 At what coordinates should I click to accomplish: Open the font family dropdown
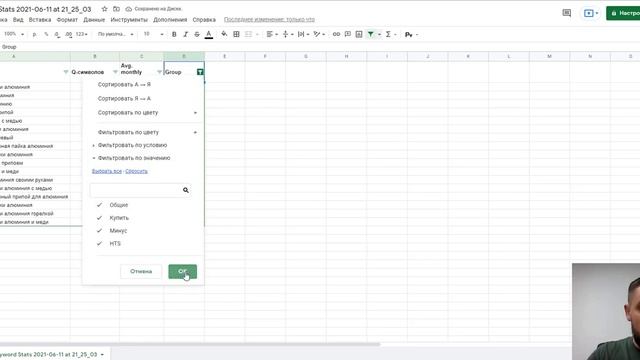pyautogui.click(x=116, y=34)
